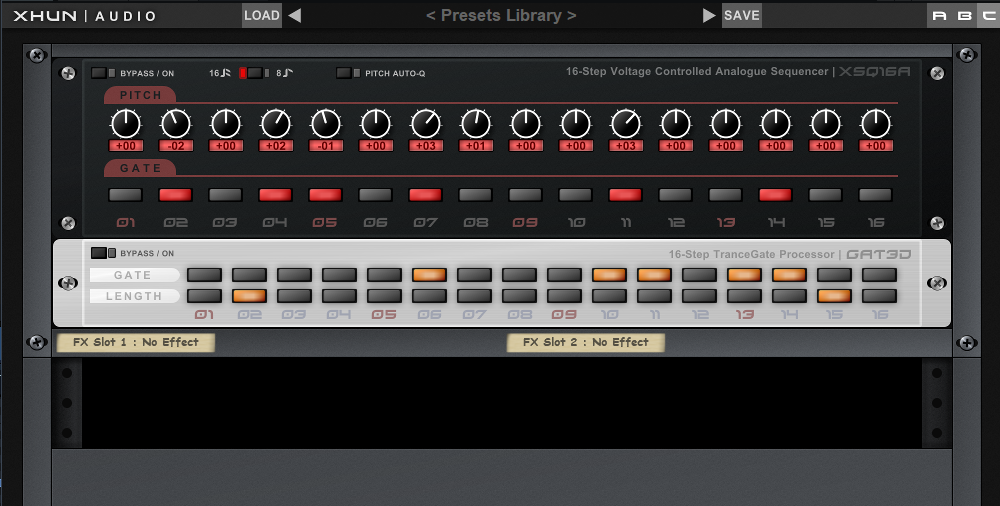This screenshot has height=506, width=1000.
Task: Disable the lit sequencer gate step 05
Action: pyautogui.click(x=325, y=195)
